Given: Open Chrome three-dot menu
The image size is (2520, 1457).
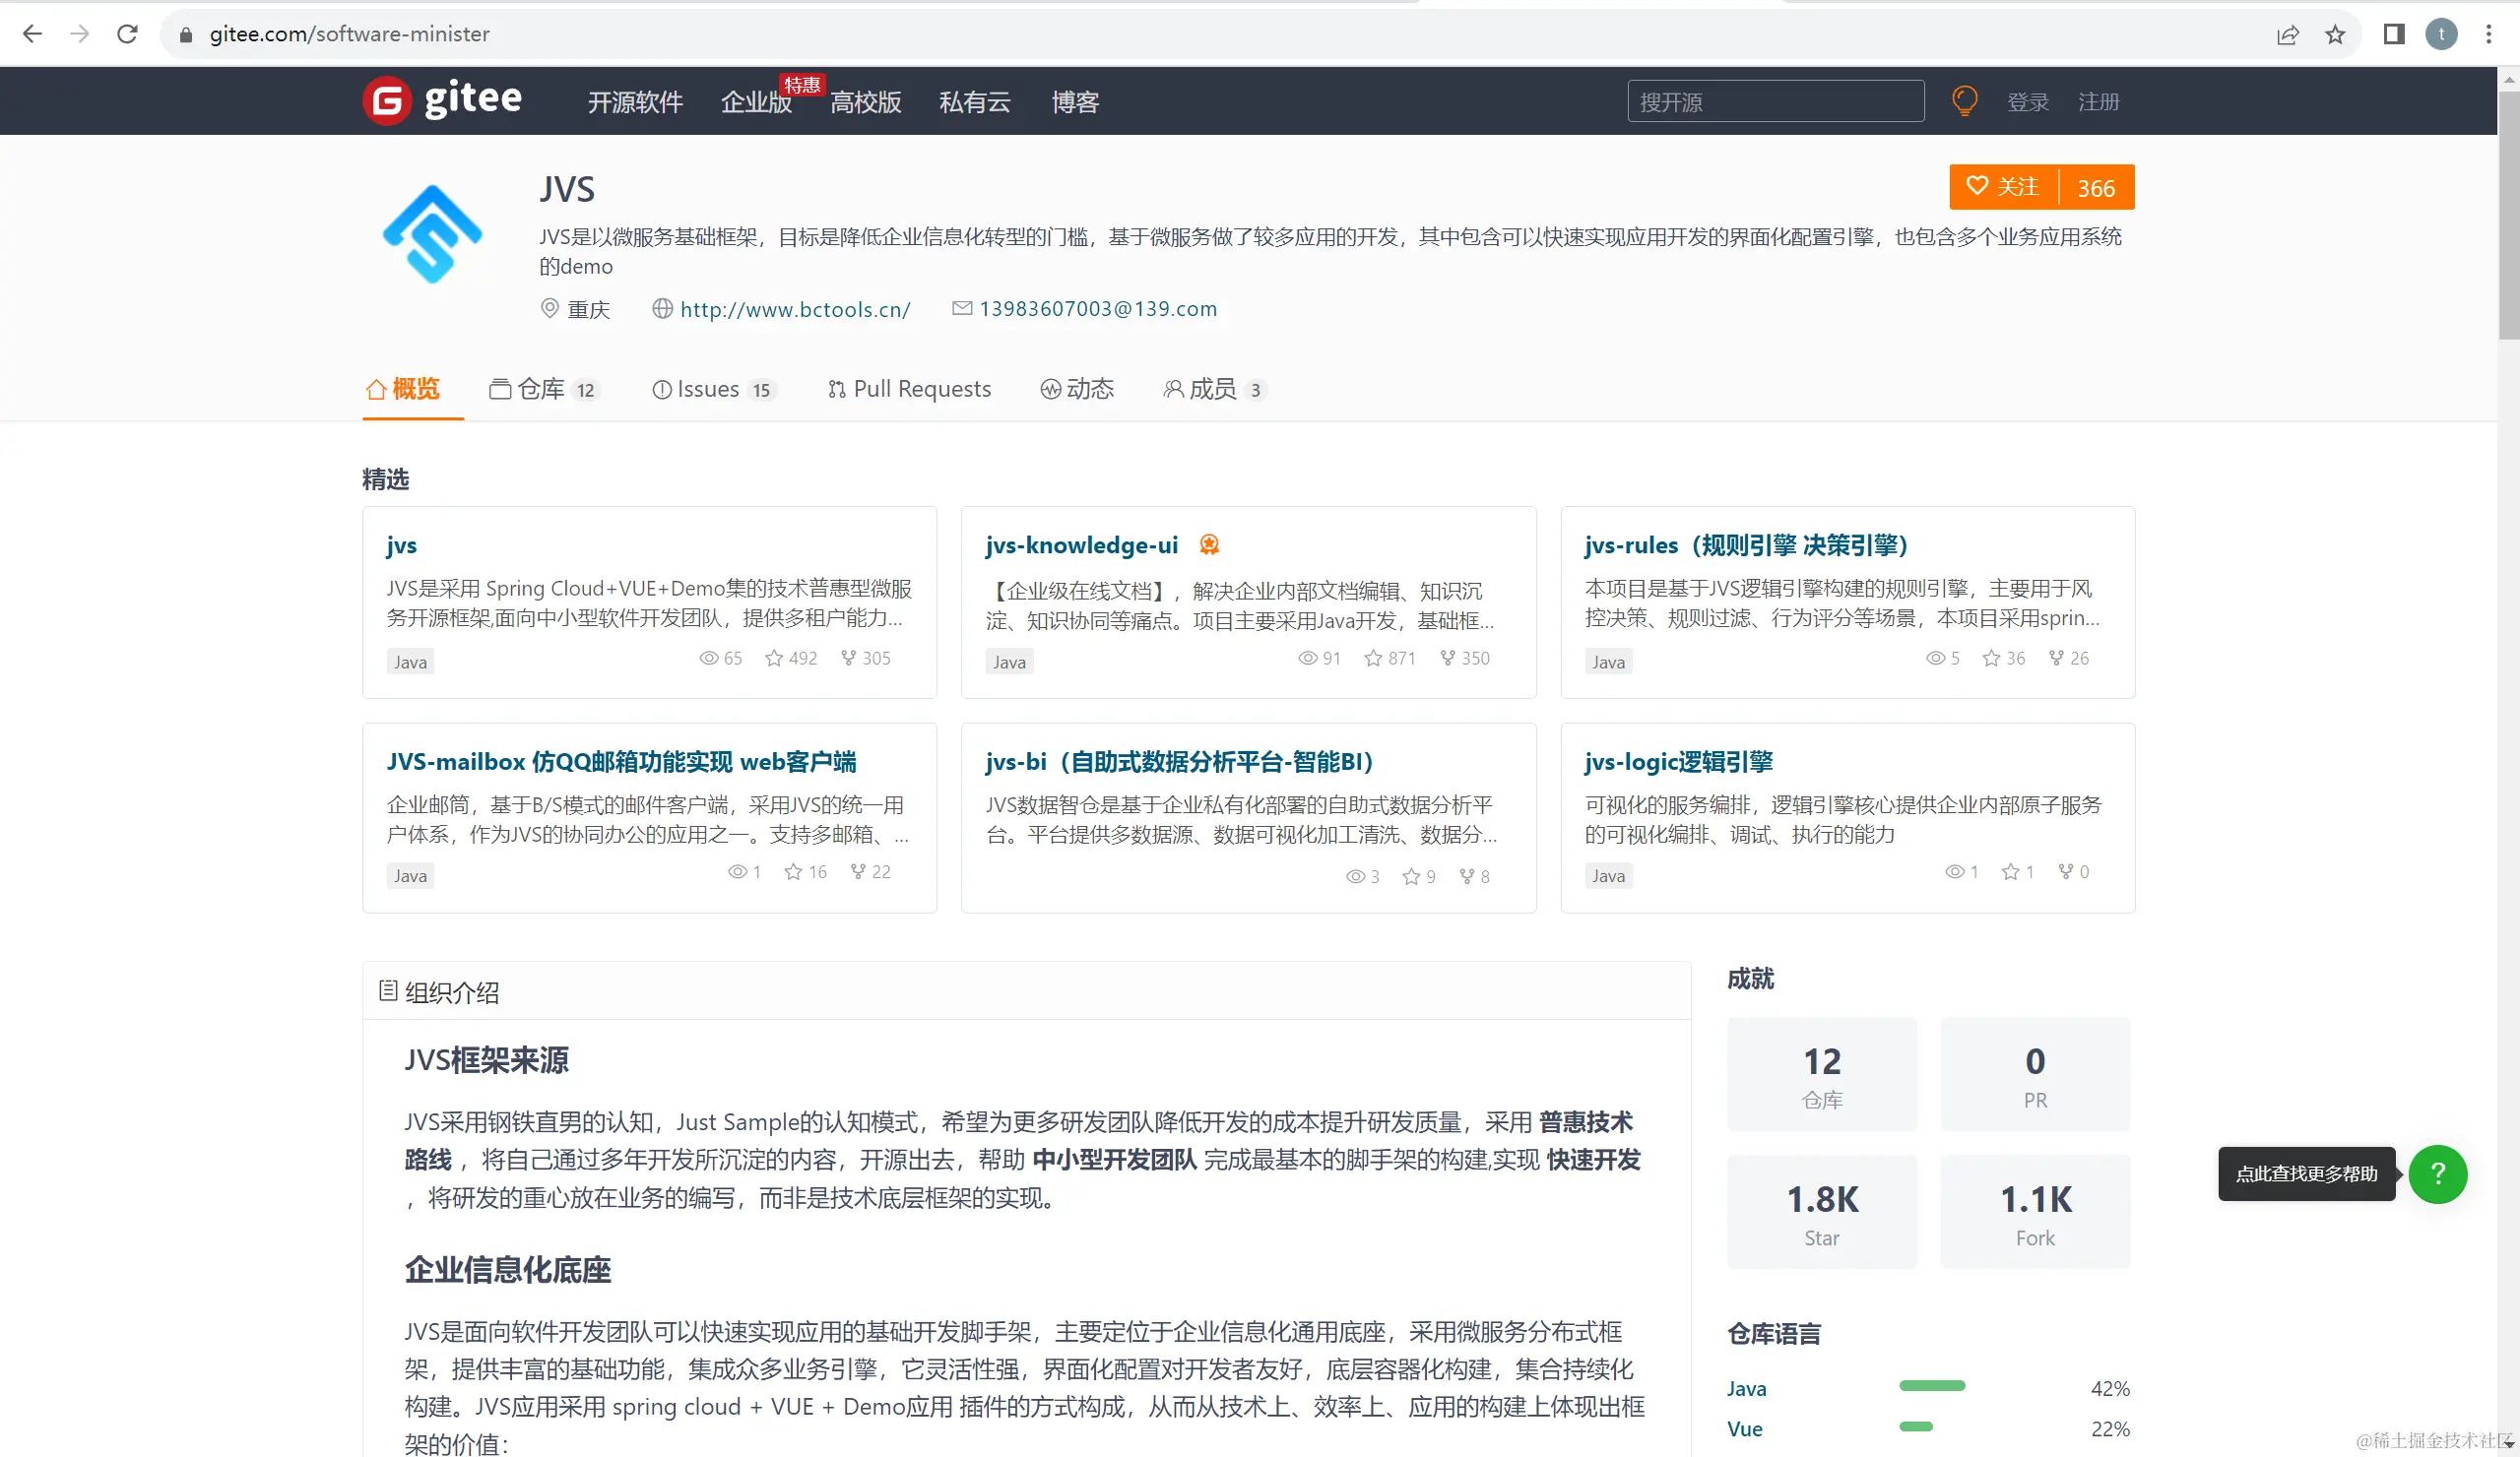Looking at the screenshot, I should point(2489,35).
